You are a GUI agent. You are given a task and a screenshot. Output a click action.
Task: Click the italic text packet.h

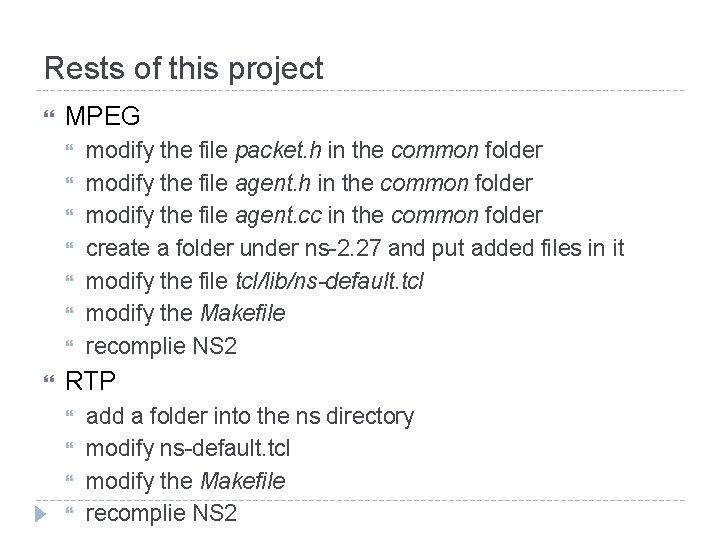[278, 151]
